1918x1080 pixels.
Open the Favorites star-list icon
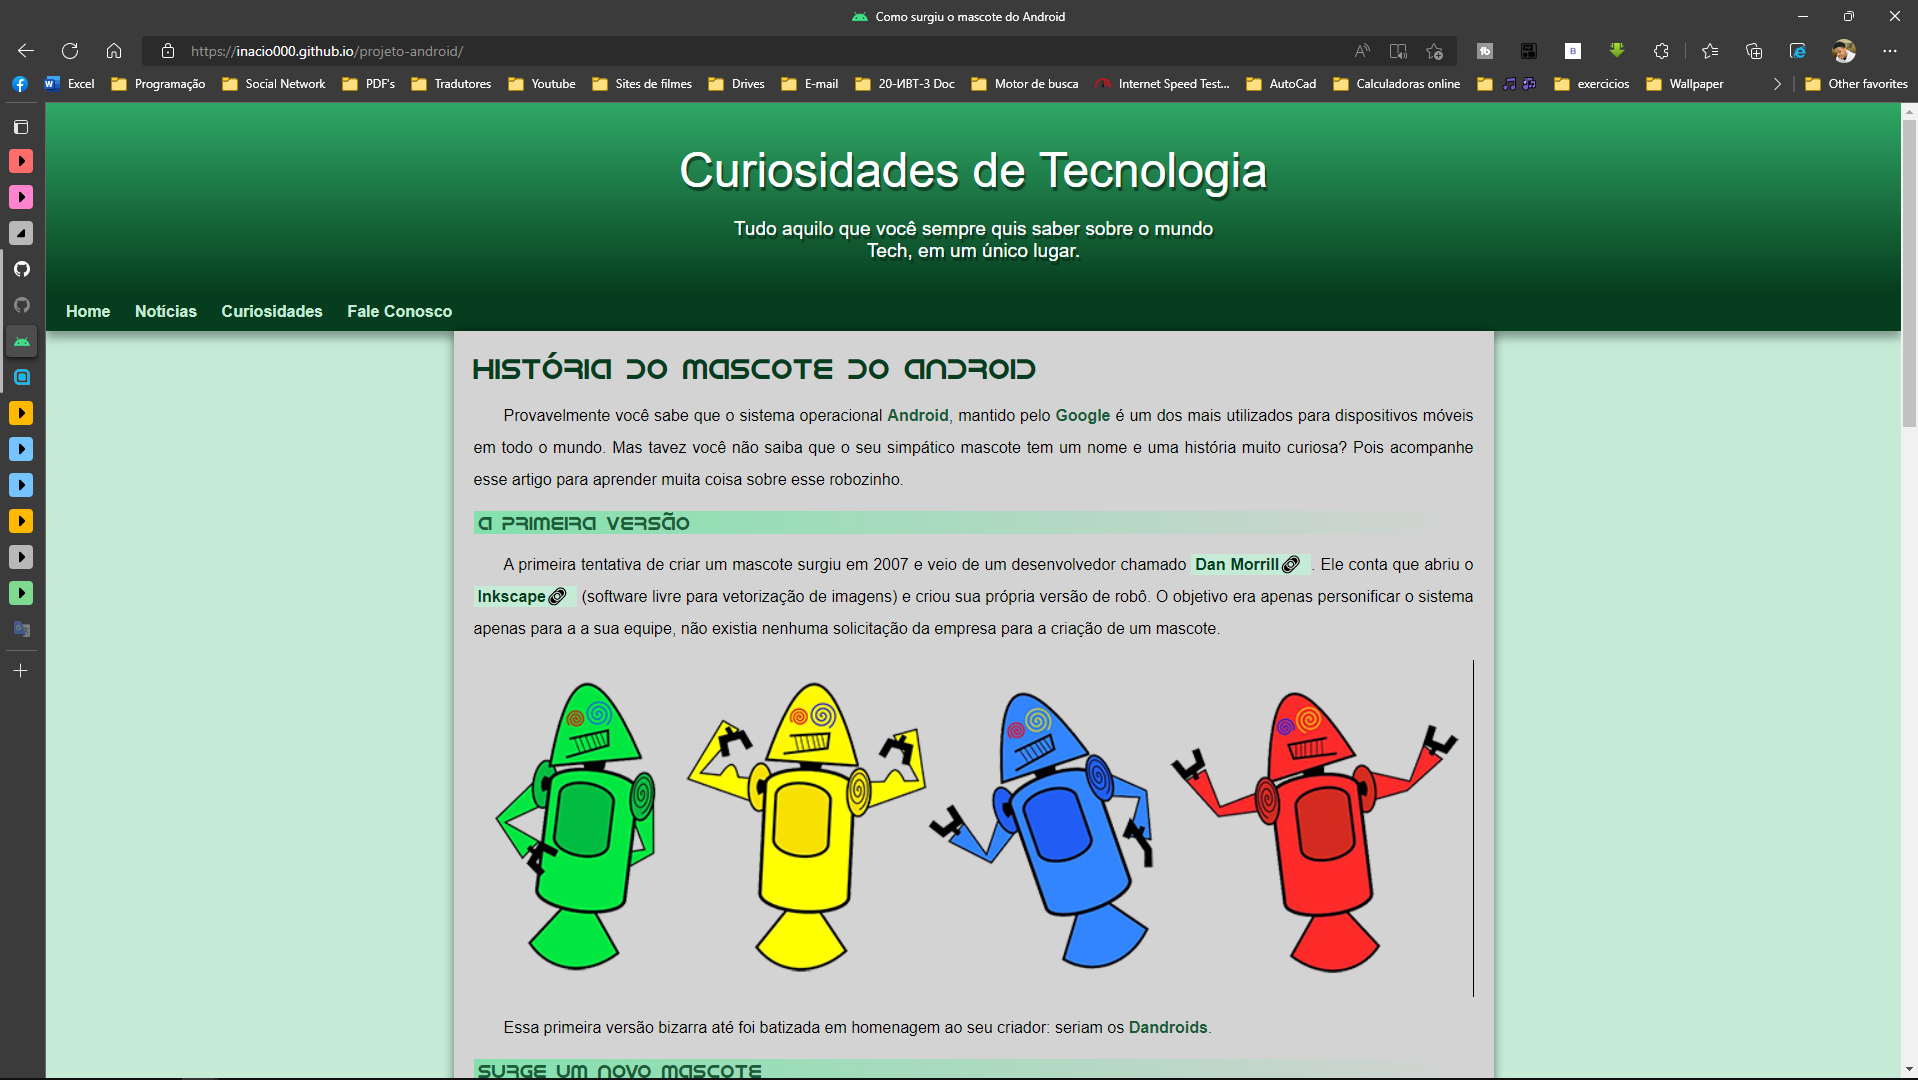[1710, 51]
